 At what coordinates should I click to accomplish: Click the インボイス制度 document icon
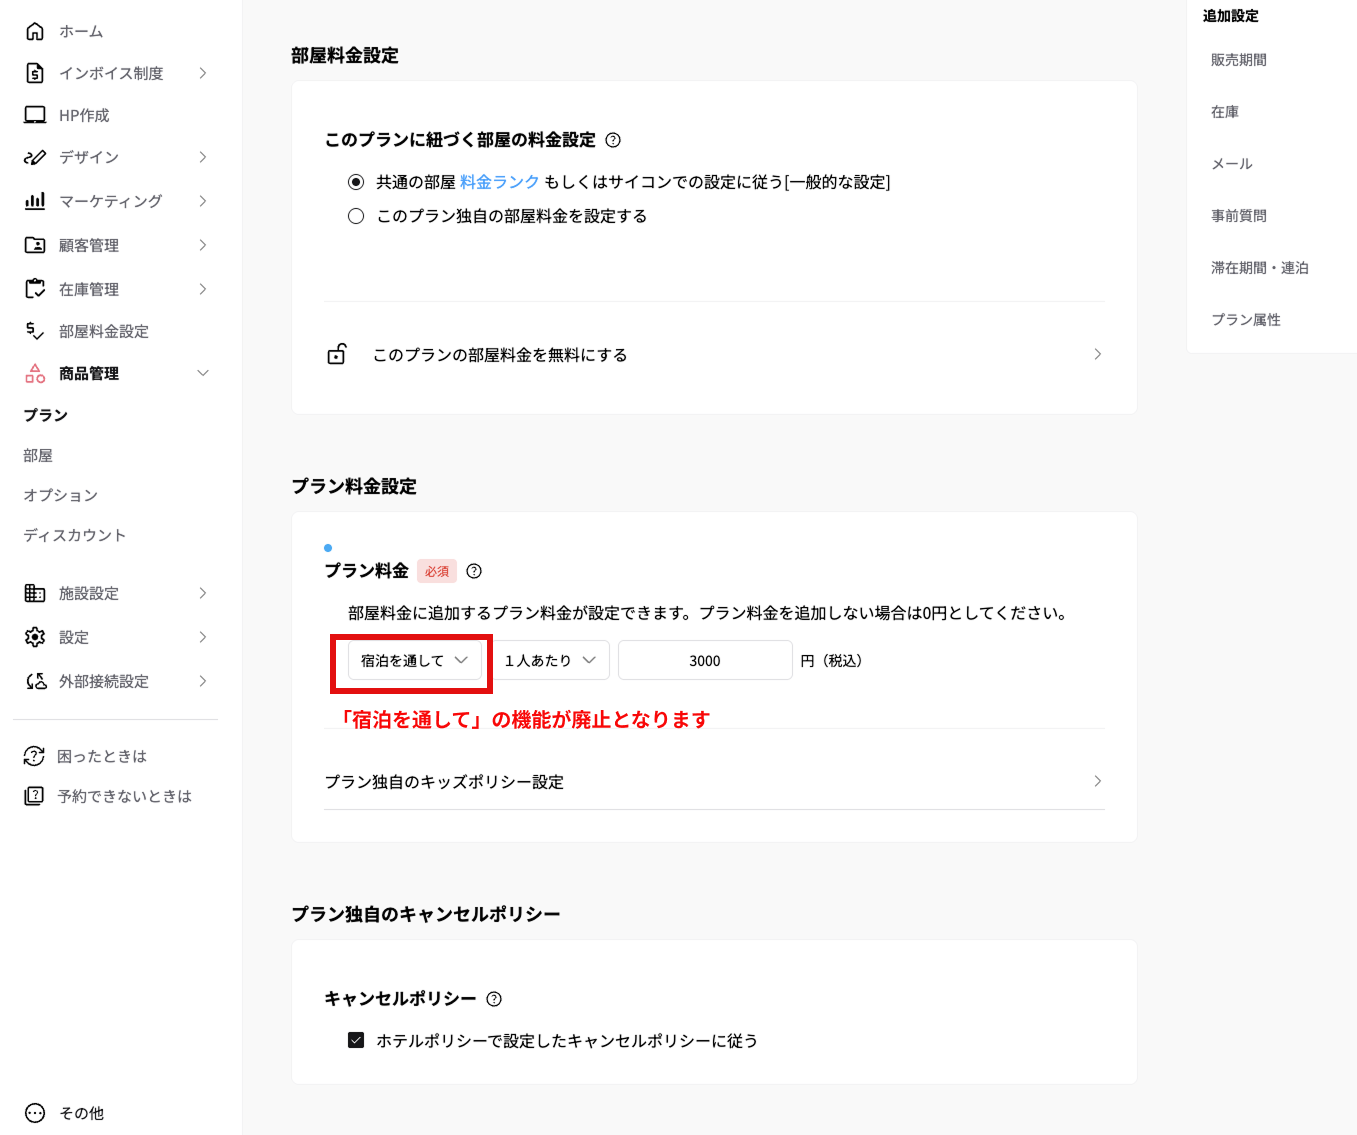[x=35, y=73]
